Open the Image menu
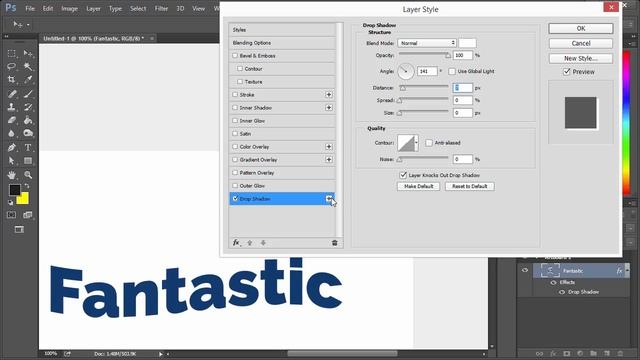 (69, 8)
